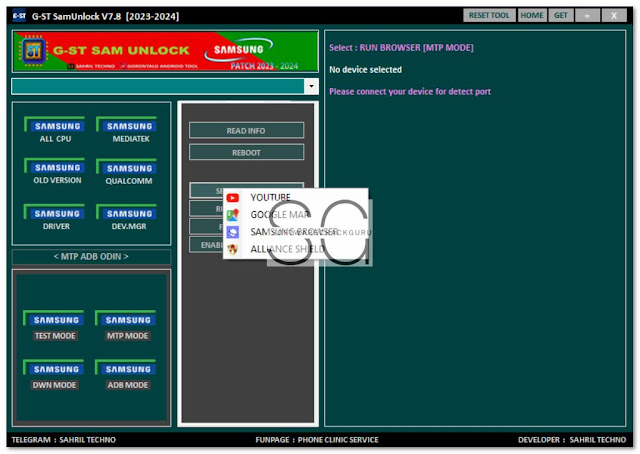
Task: Click Alliance Shield icon in popup menu
Action: tap(233, 249)
